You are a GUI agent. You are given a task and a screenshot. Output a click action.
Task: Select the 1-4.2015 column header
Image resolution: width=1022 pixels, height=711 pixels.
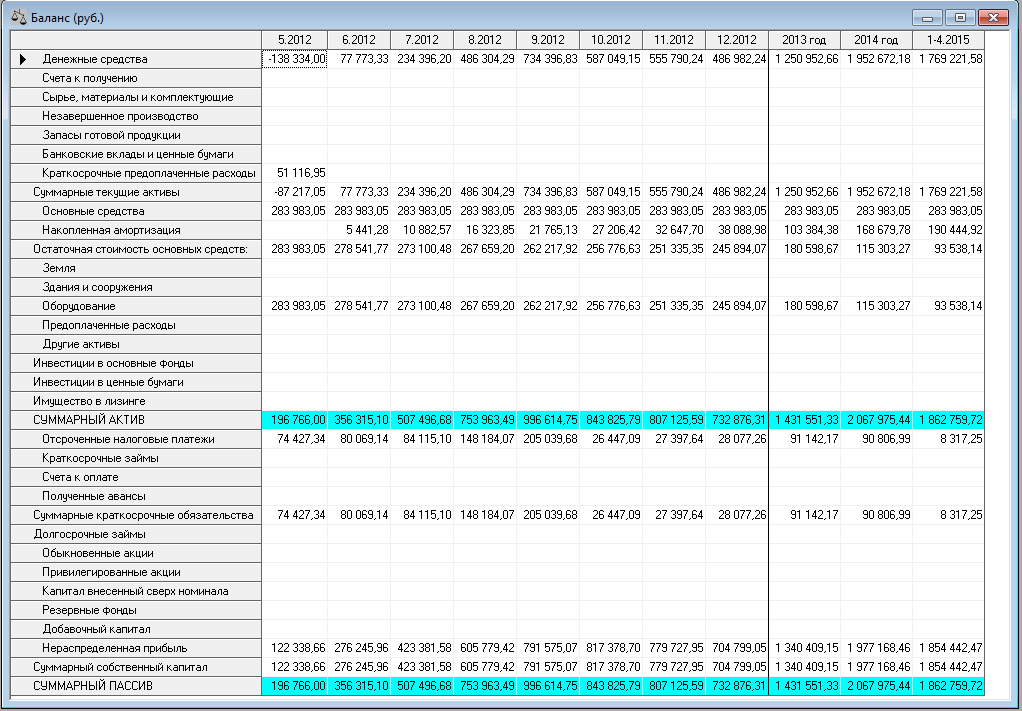point(948,40)
